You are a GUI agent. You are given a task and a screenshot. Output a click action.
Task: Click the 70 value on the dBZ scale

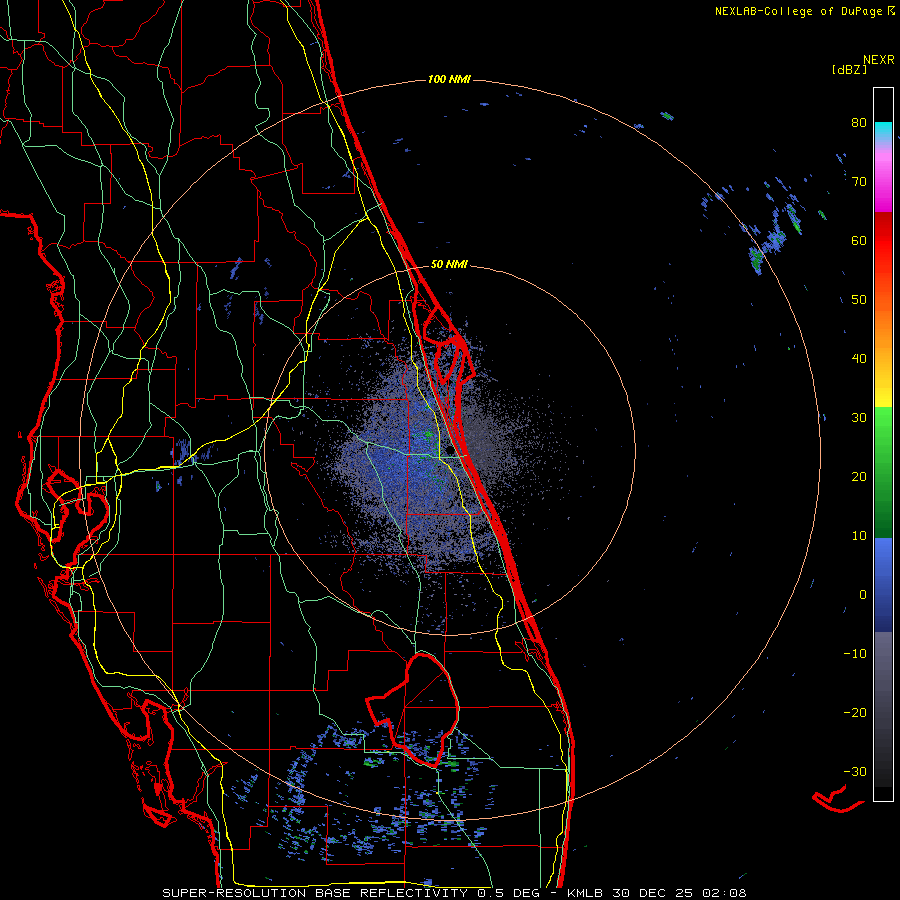coord(859,182)
